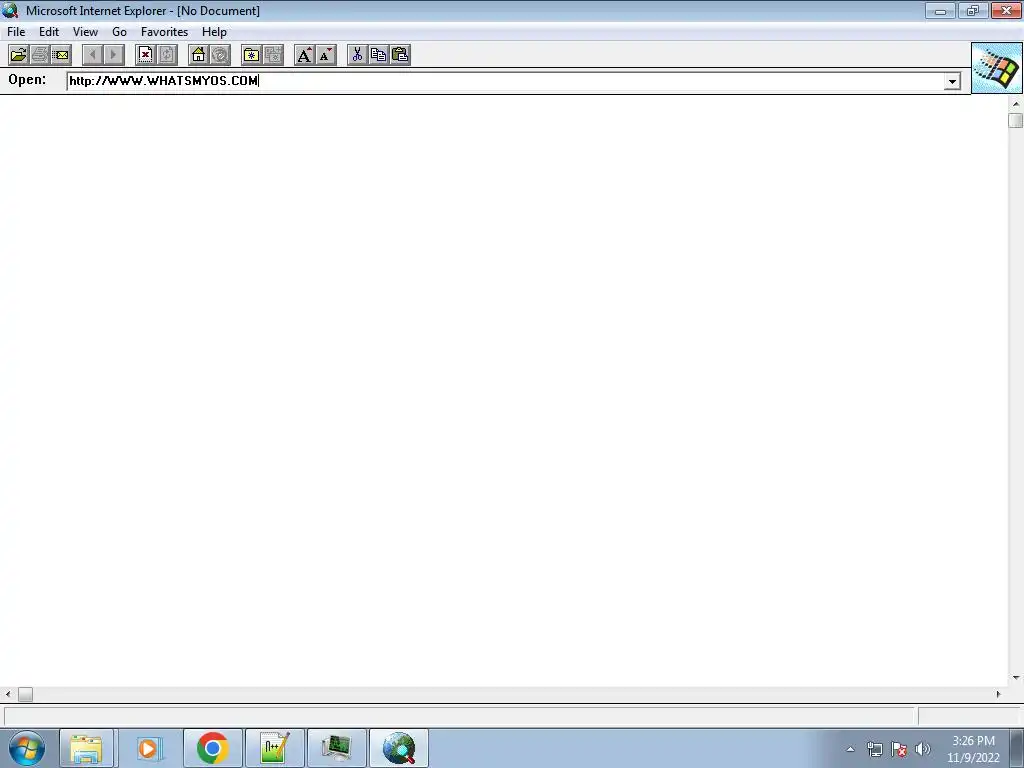Viewport: 1024px width, 768px height.
Task: Click the vertical scrollbar thumb
Action: click(1016, 120)
